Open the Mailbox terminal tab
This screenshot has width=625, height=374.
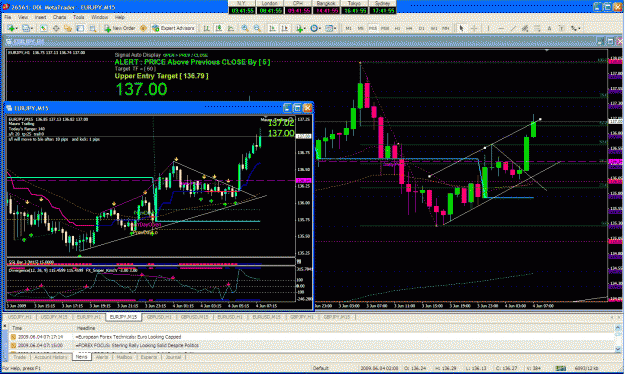pyautogui.click(x=124, y=357)
